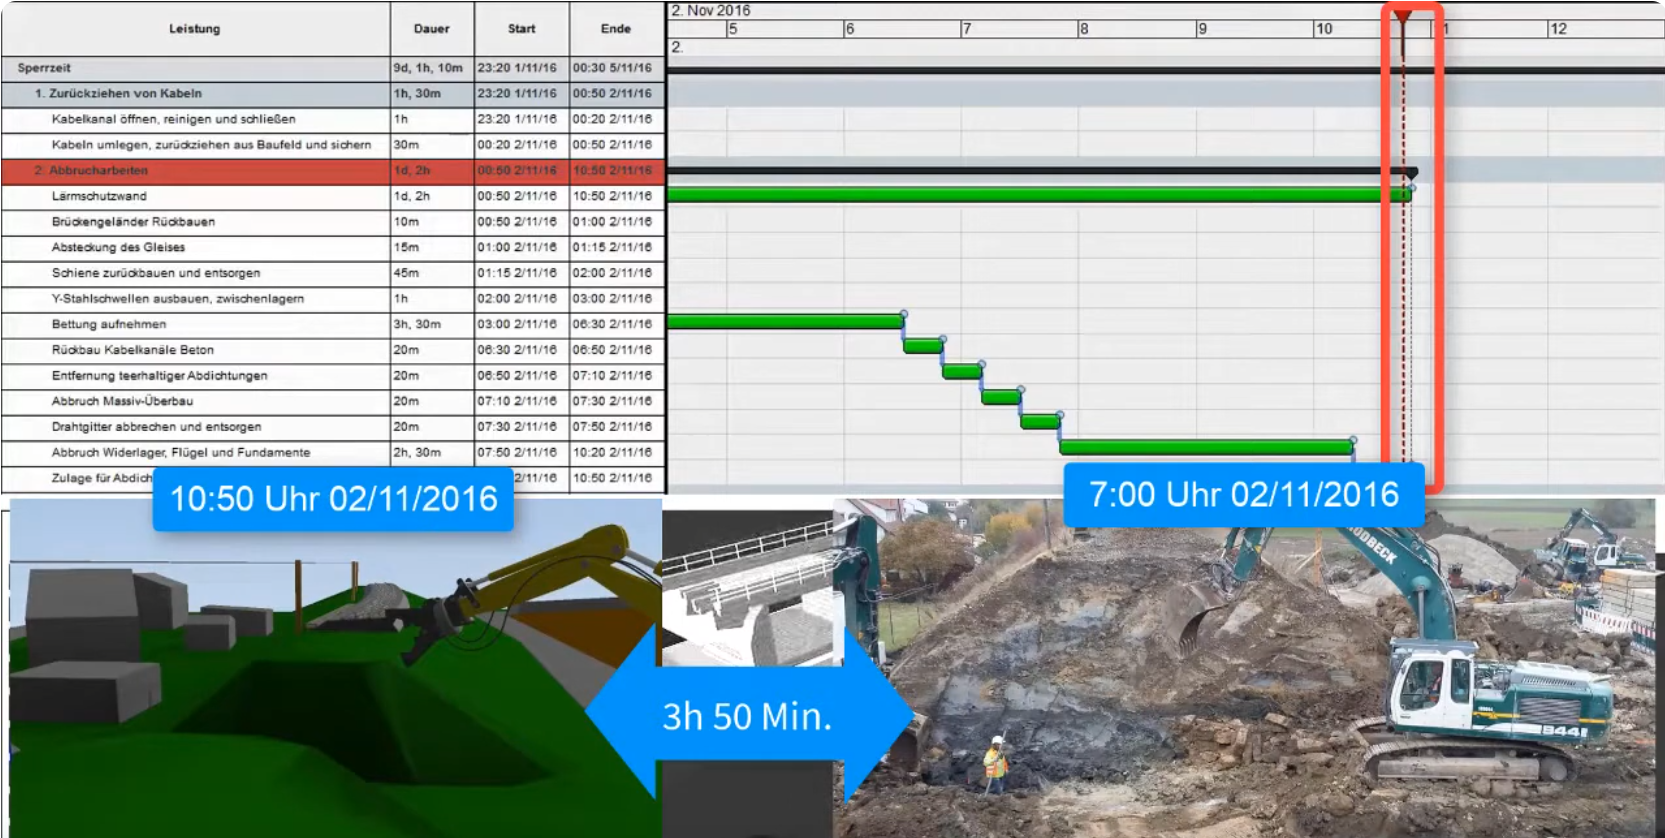Click hour 8 in the timeline scale
The width and height of the screenshot is (1665, 838).
pyautogui.click(x=1084, y=29)
